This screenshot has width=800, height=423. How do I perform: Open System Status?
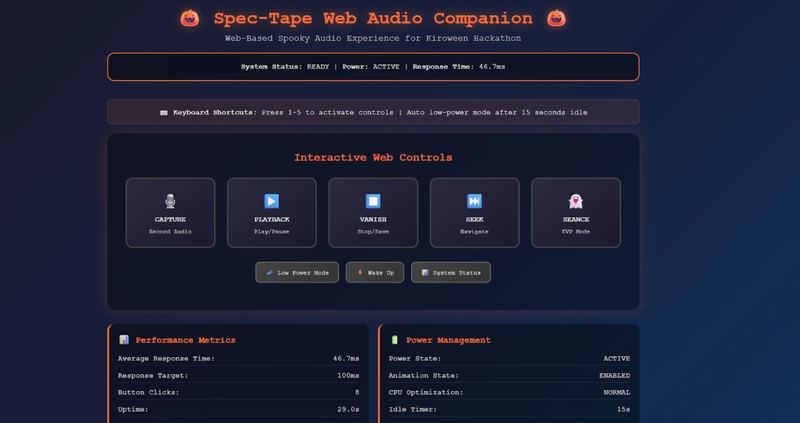coord(451,272)
